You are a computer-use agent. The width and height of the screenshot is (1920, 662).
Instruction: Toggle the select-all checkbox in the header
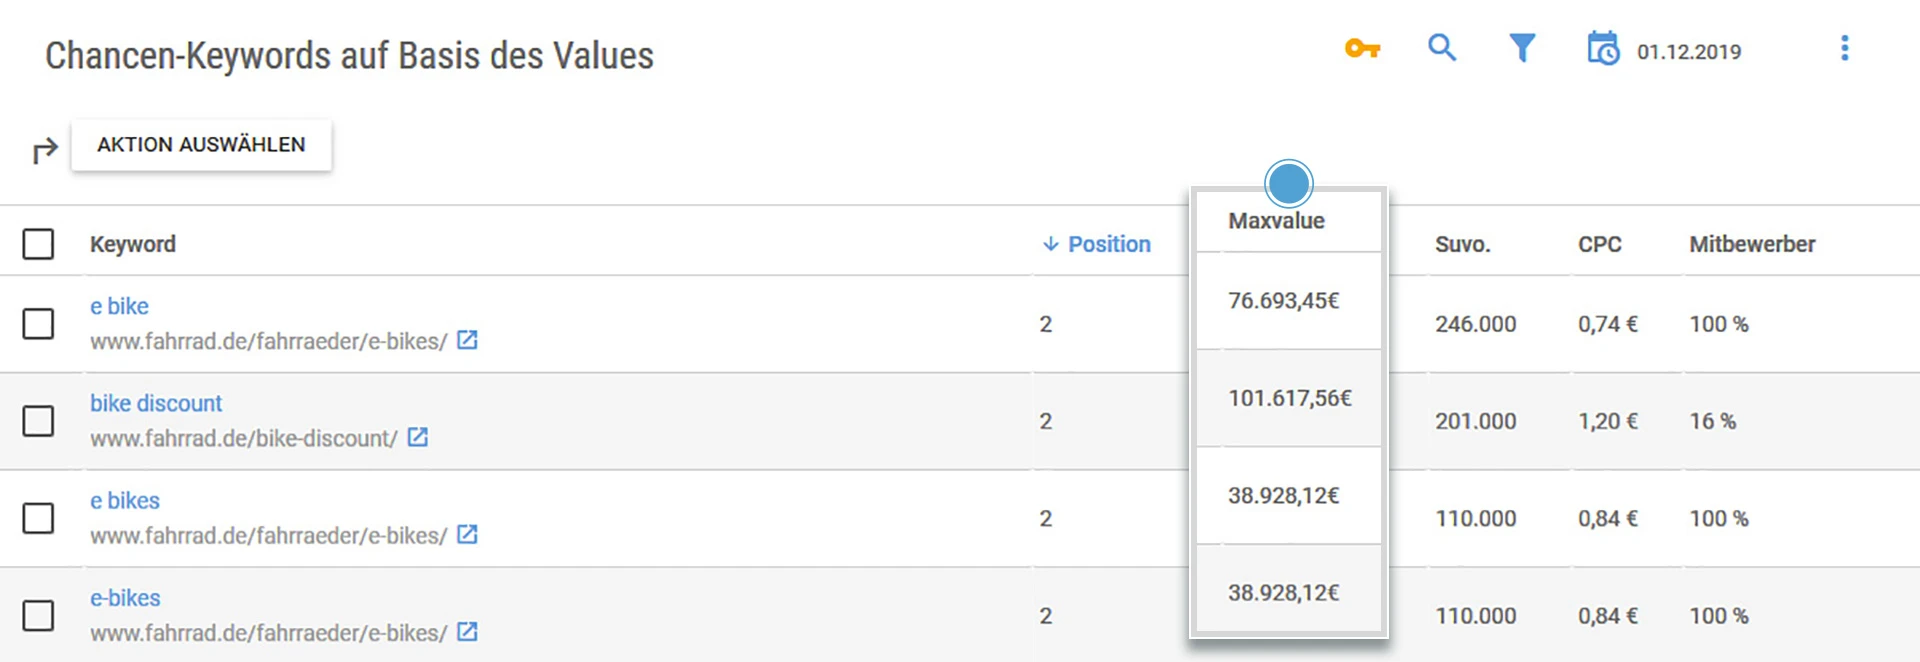(40, 243)
